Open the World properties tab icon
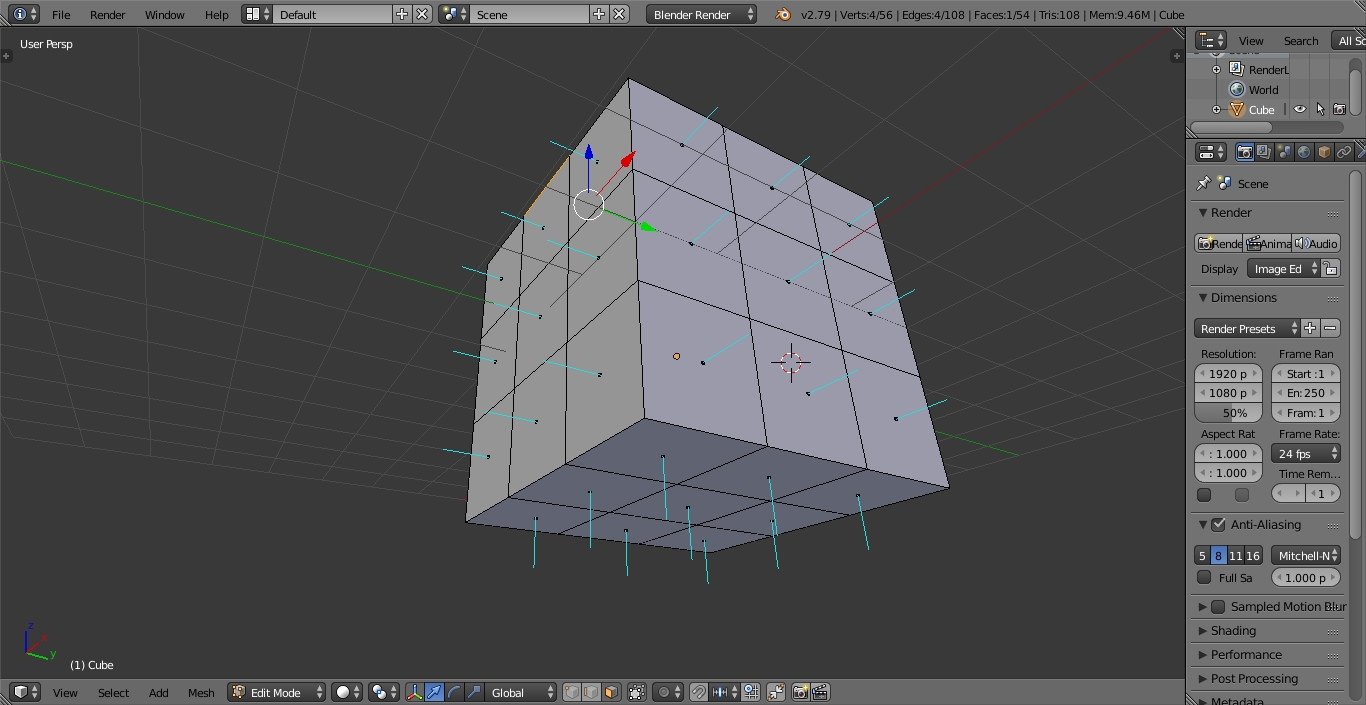The height and width of the screenshot is (705, 1366). [1304, 152]
